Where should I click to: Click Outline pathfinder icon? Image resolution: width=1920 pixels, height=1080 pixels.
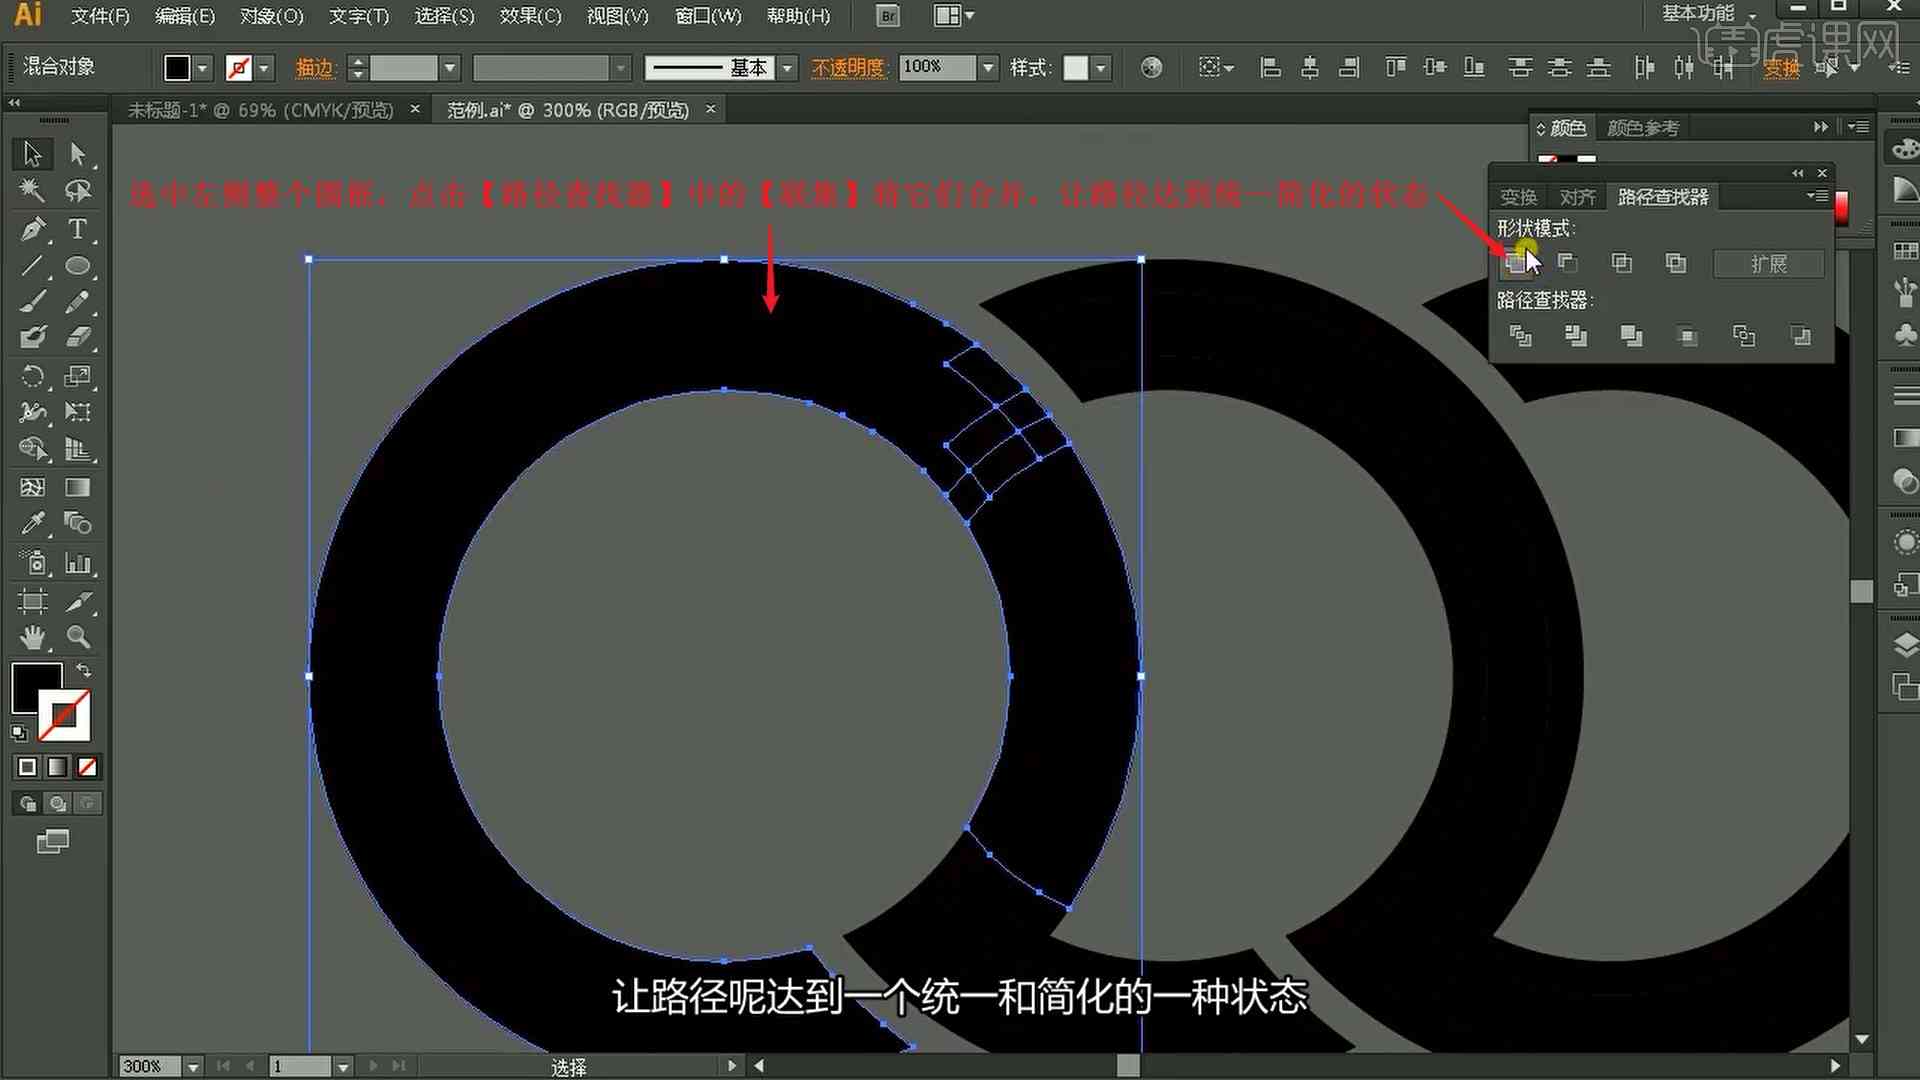1744,336
